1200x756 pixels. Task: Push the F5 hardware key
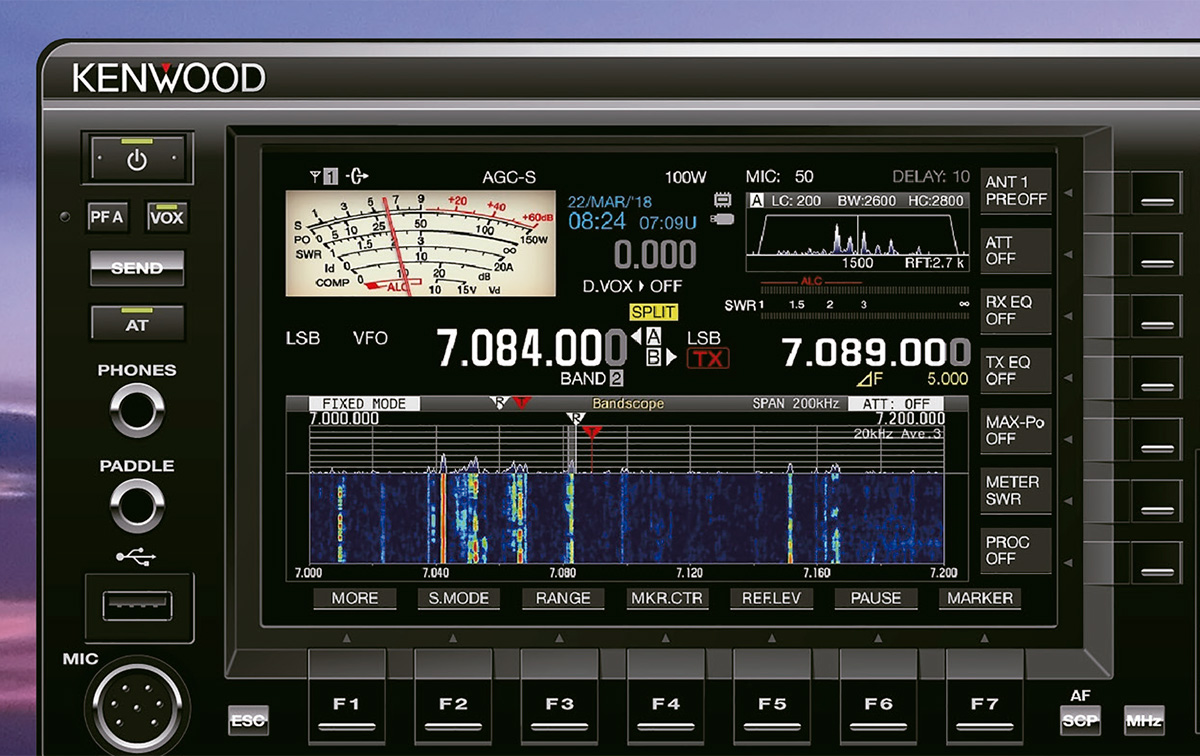point(771,697)
